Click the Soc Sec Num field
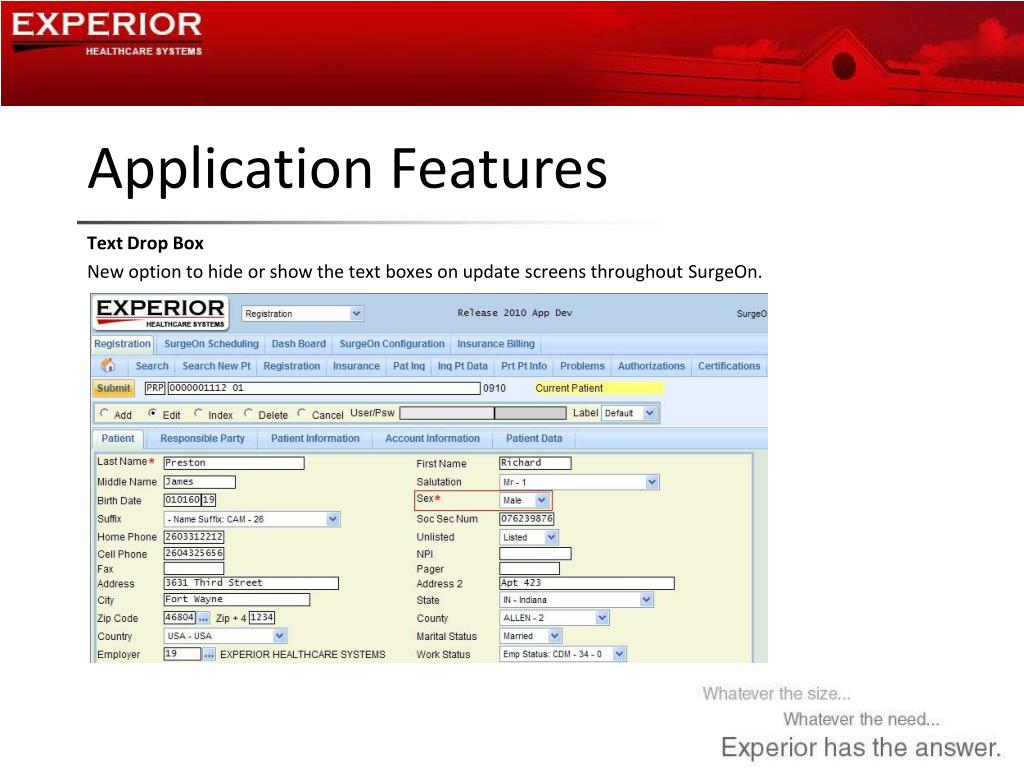This screenshot has width=1024, height=768. click(527, 519)
